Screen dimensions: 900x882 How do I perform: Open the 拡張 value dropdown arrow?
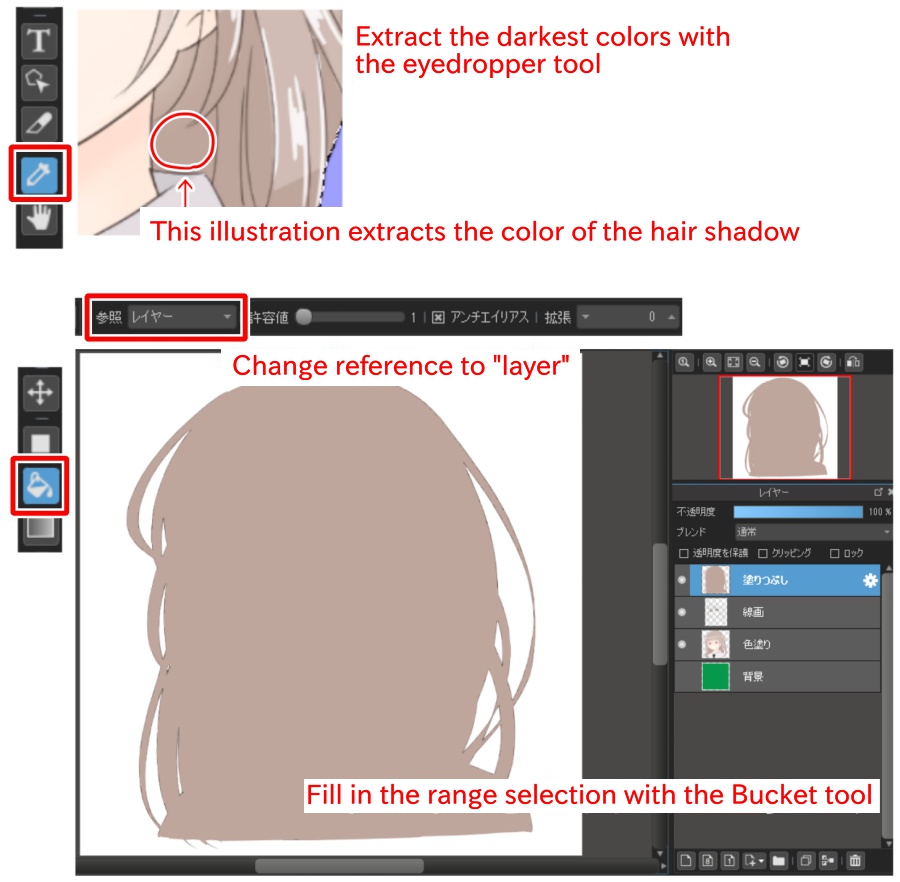point(586,317)
